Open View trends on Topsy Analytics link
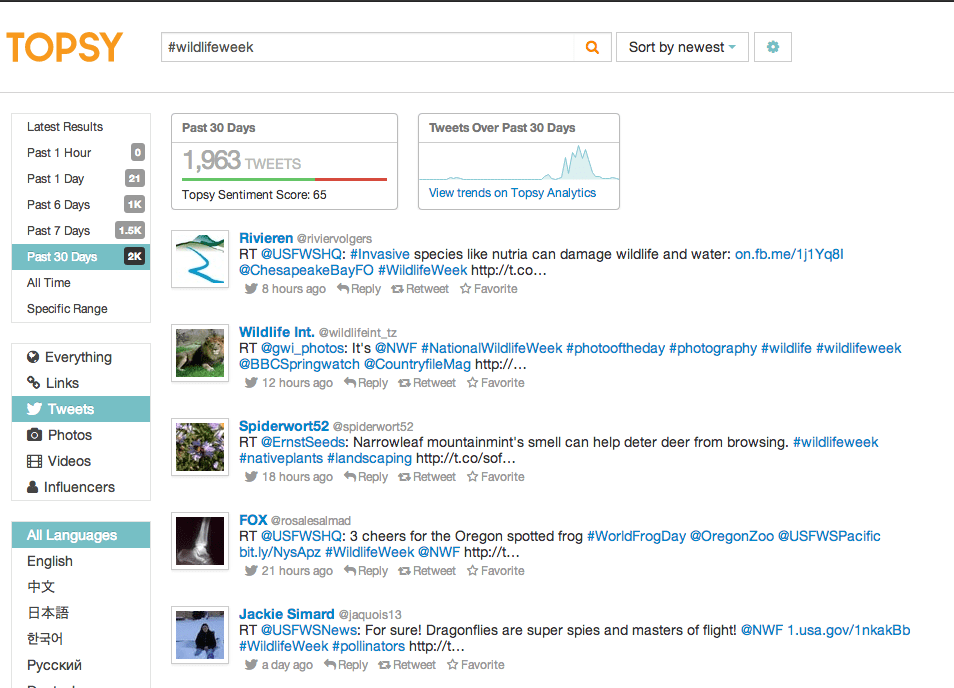 click(512, 193)
